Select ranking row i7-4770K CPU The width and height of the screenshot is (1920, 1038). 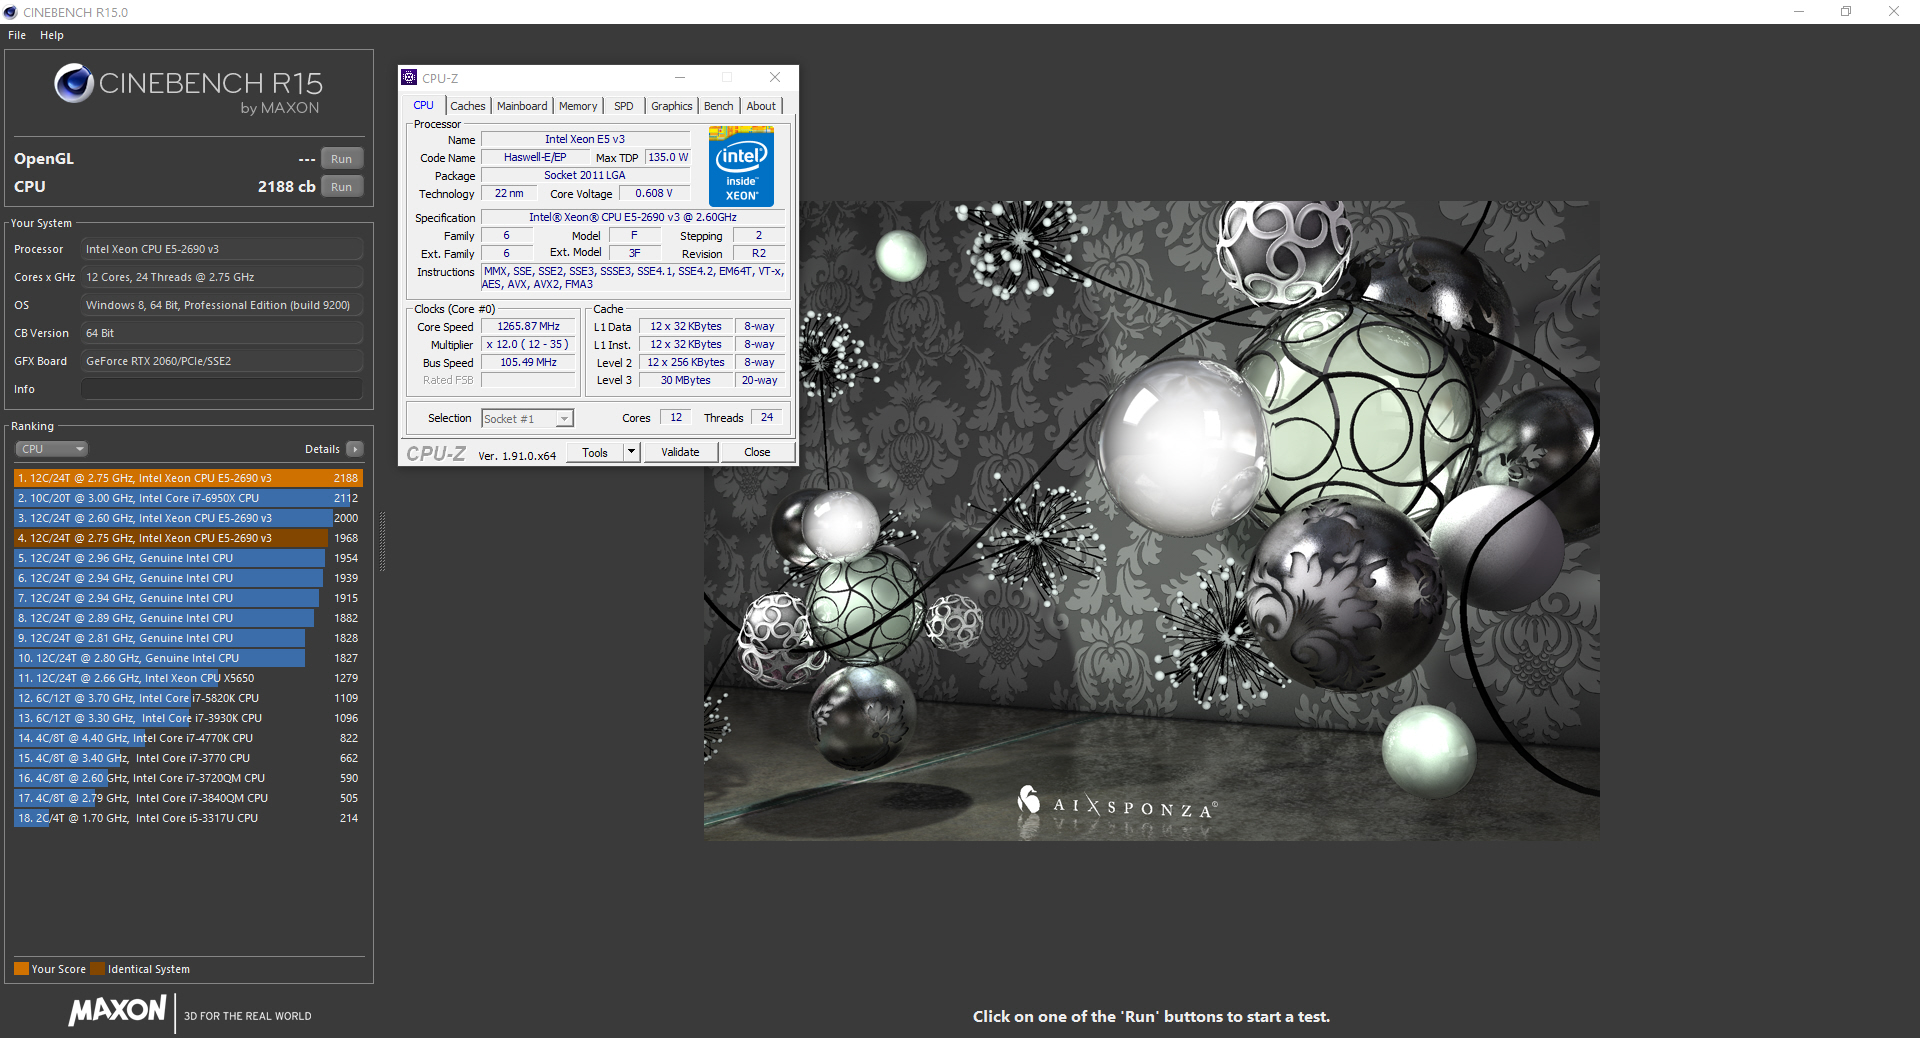point(188,738)
